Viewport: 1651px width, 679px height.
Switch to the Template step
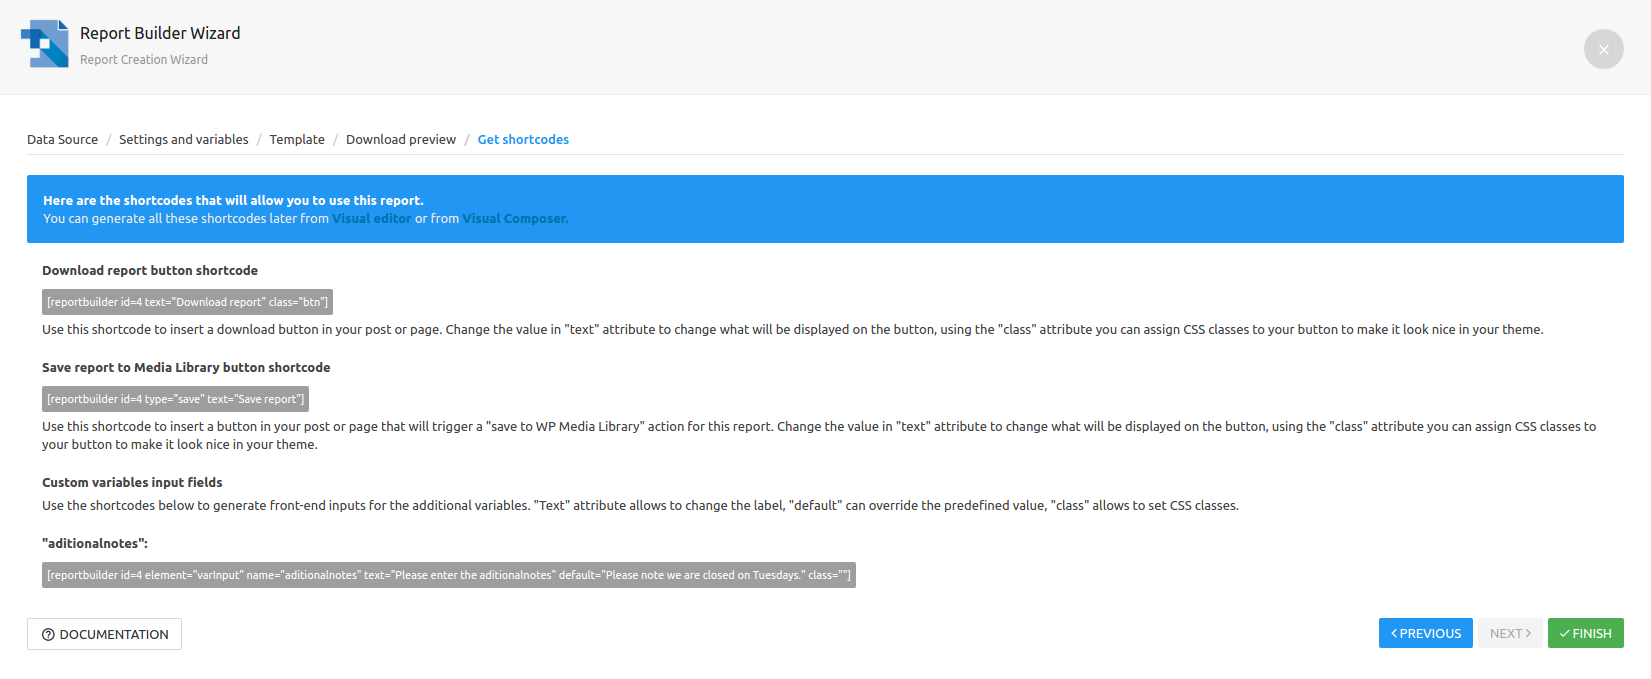[x=297, y=140]
